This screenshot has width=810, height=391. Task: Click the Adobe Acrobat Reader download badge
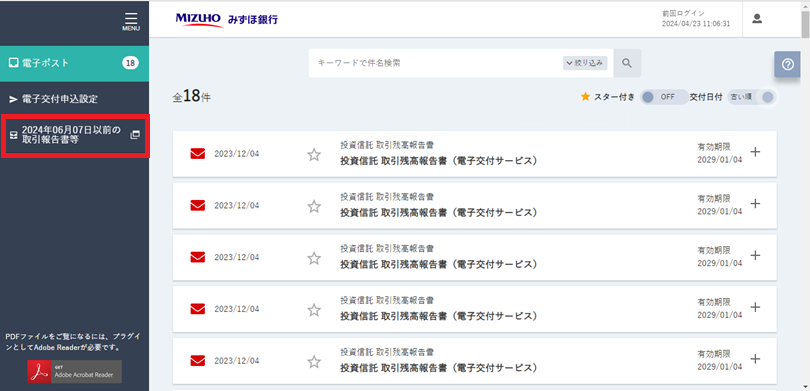(74, 371)
